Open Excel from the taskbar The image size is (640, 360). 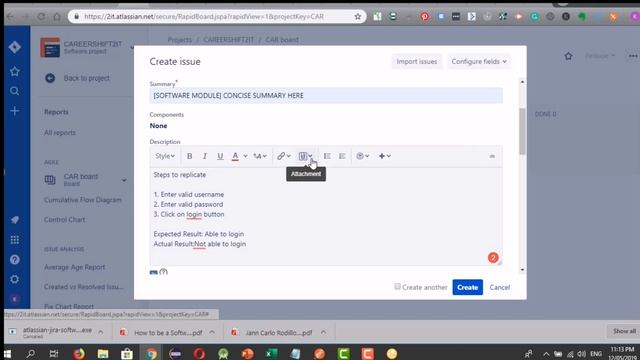pos(271,353)
